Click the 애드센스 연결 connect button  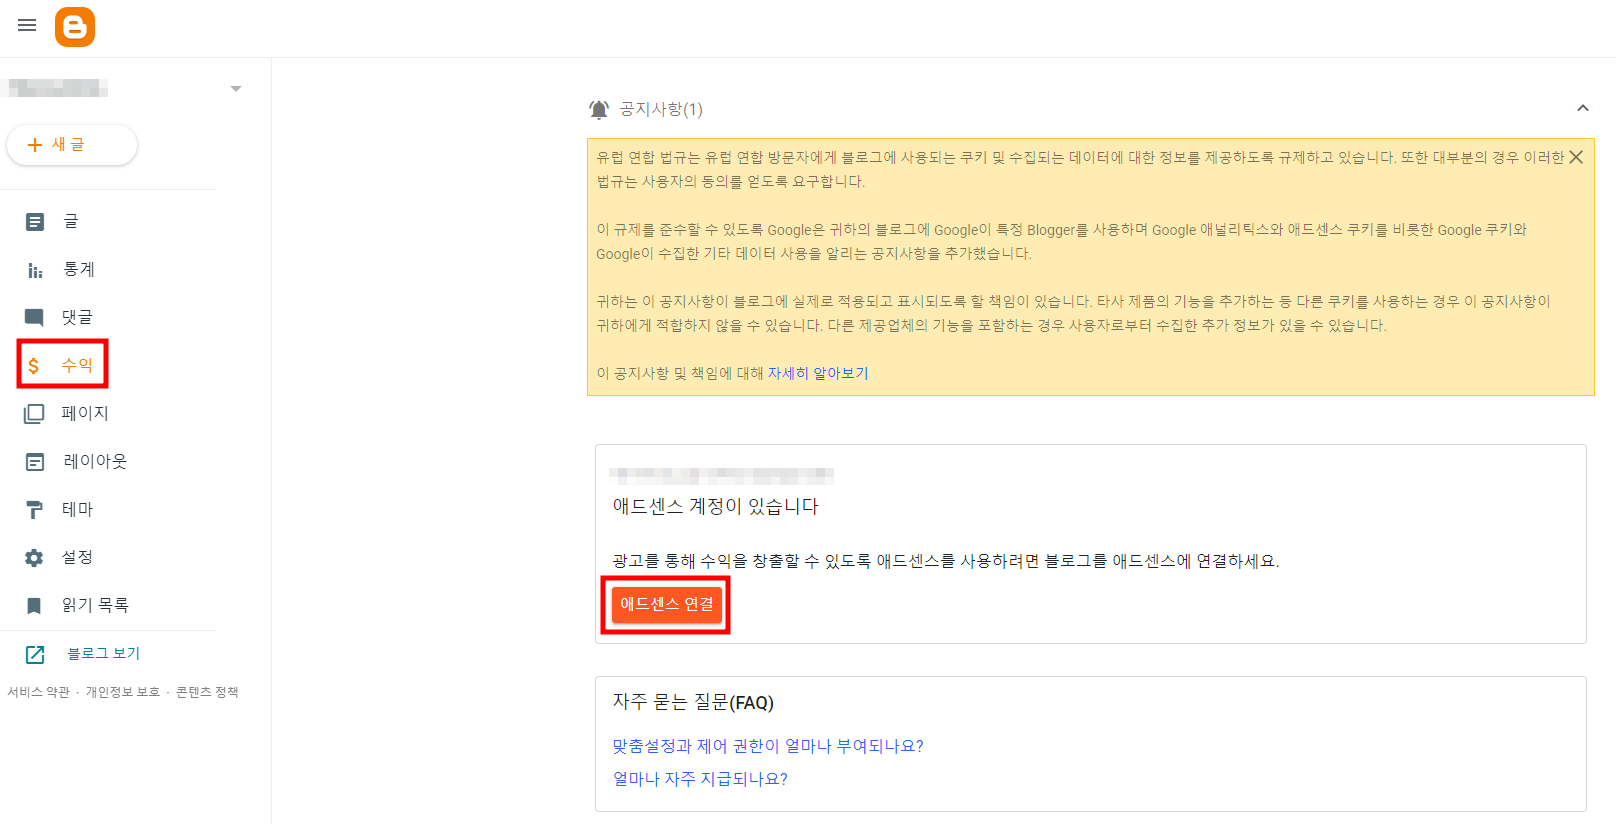667,604
